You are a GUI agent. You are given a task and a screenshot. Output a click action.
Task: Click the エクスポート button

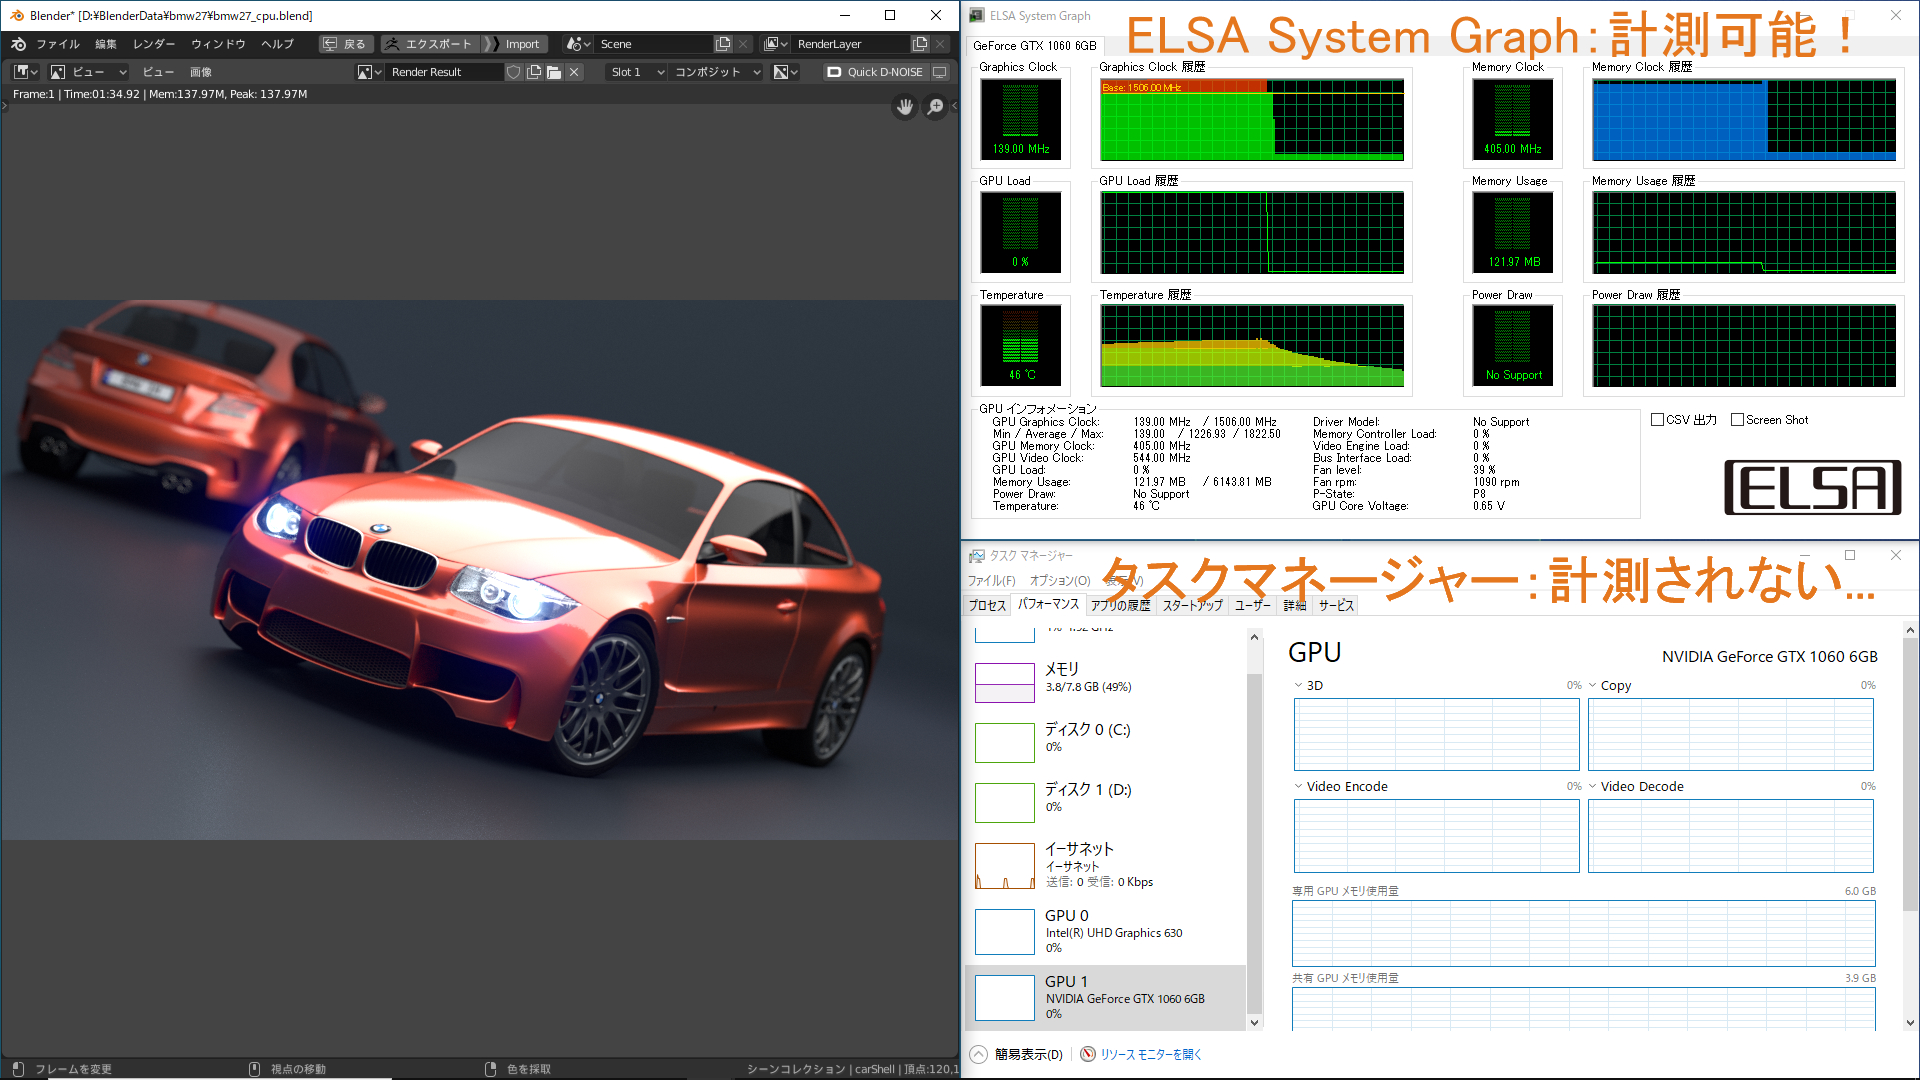pos(429,44)
